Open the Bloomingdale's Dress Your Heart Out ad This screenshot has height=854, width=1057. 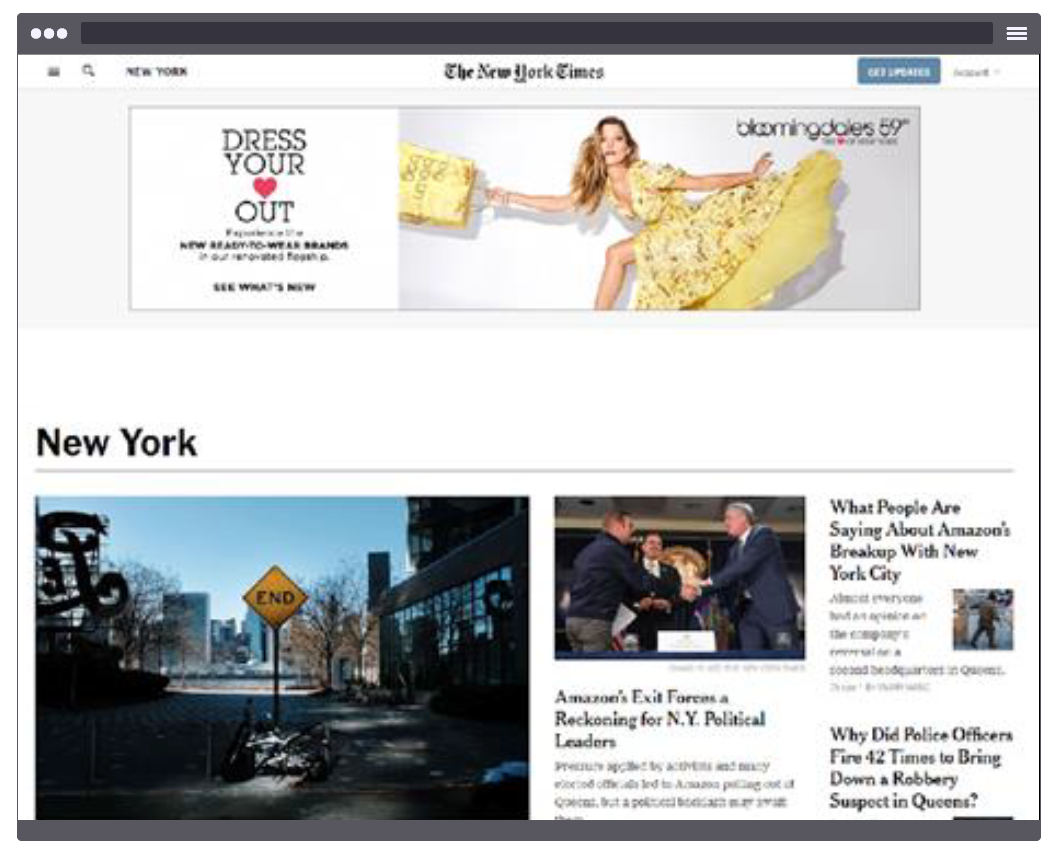click(x=524, y=208)
